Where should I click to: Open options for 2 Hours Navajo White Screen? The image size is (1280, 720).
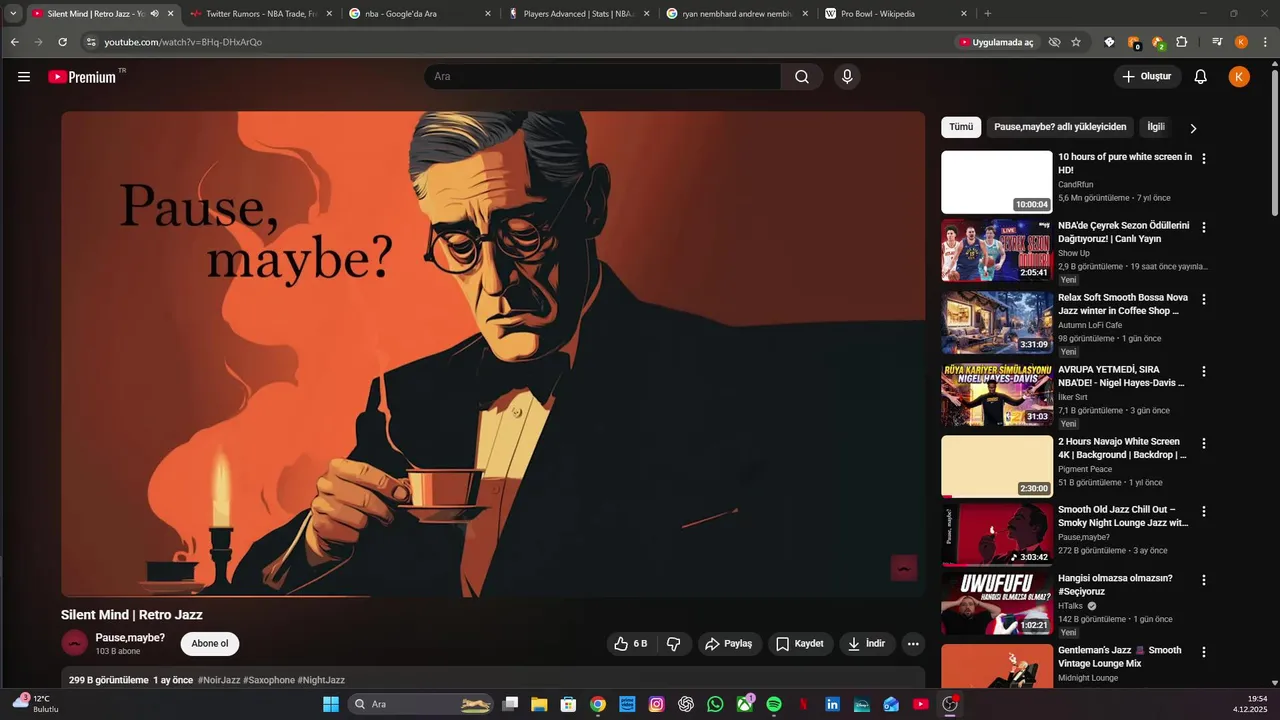point(1204,444)
